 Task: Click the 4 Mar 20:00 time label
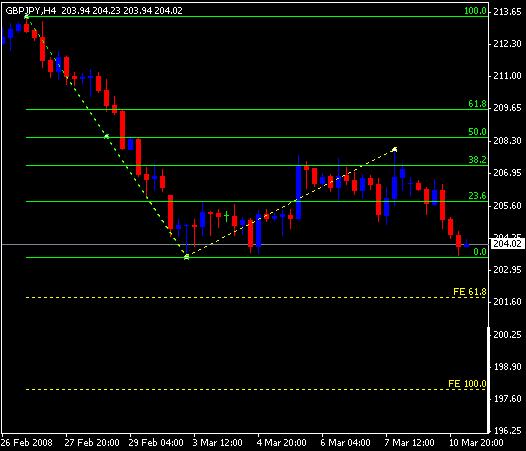282,443
